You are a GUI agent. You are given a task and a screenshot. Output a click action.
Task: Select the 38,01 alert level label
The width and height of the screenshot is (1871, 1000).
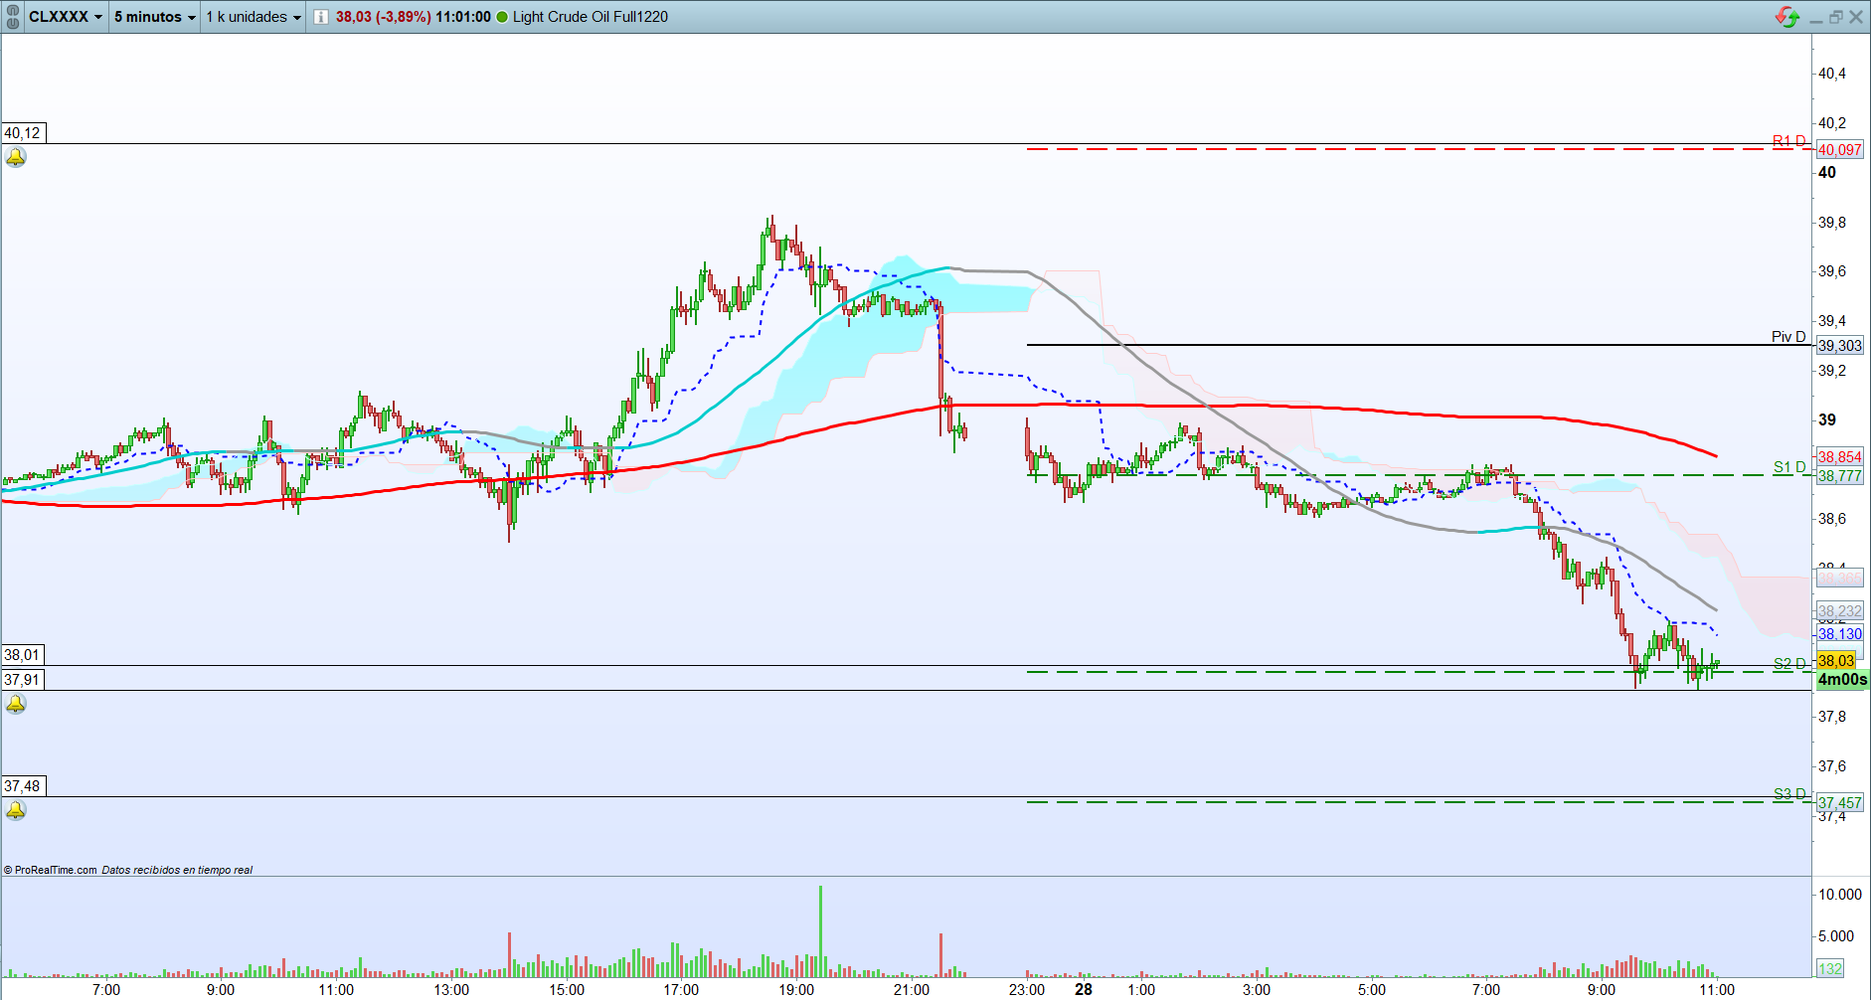(x=23, y=655)
